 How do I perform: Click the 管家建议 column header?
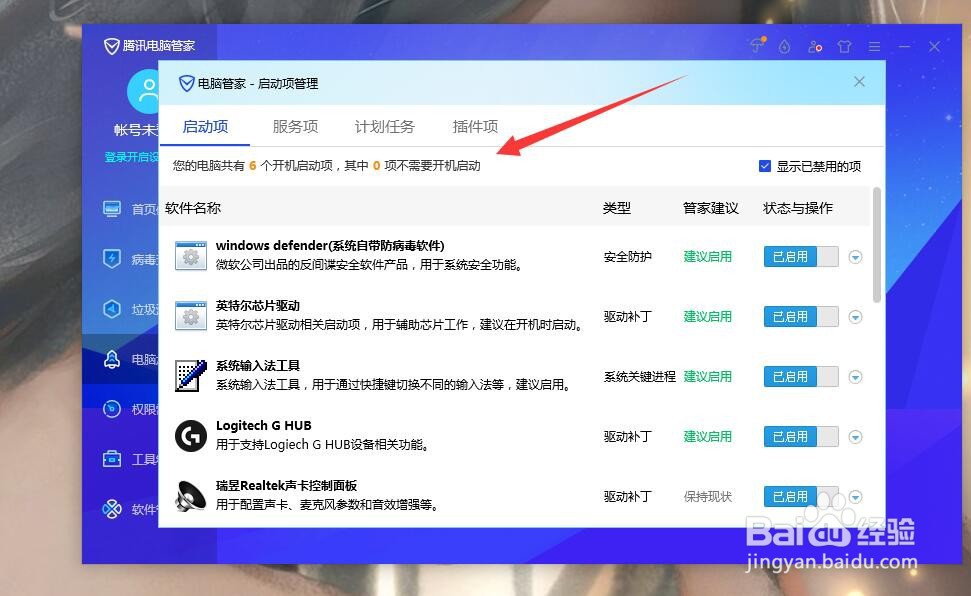pos(711,208)
